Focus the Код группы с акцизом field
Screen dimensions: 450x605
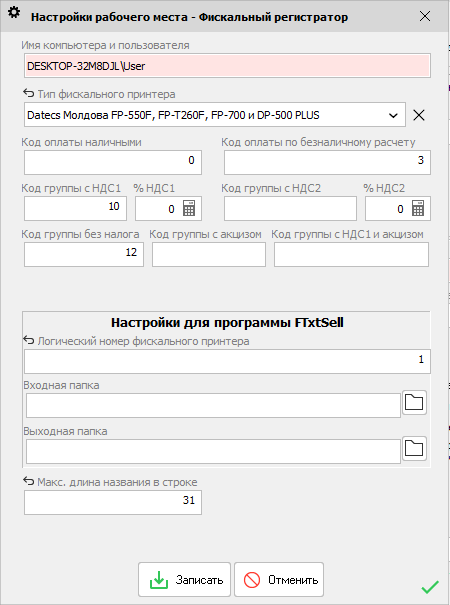(x=209, y=254)
